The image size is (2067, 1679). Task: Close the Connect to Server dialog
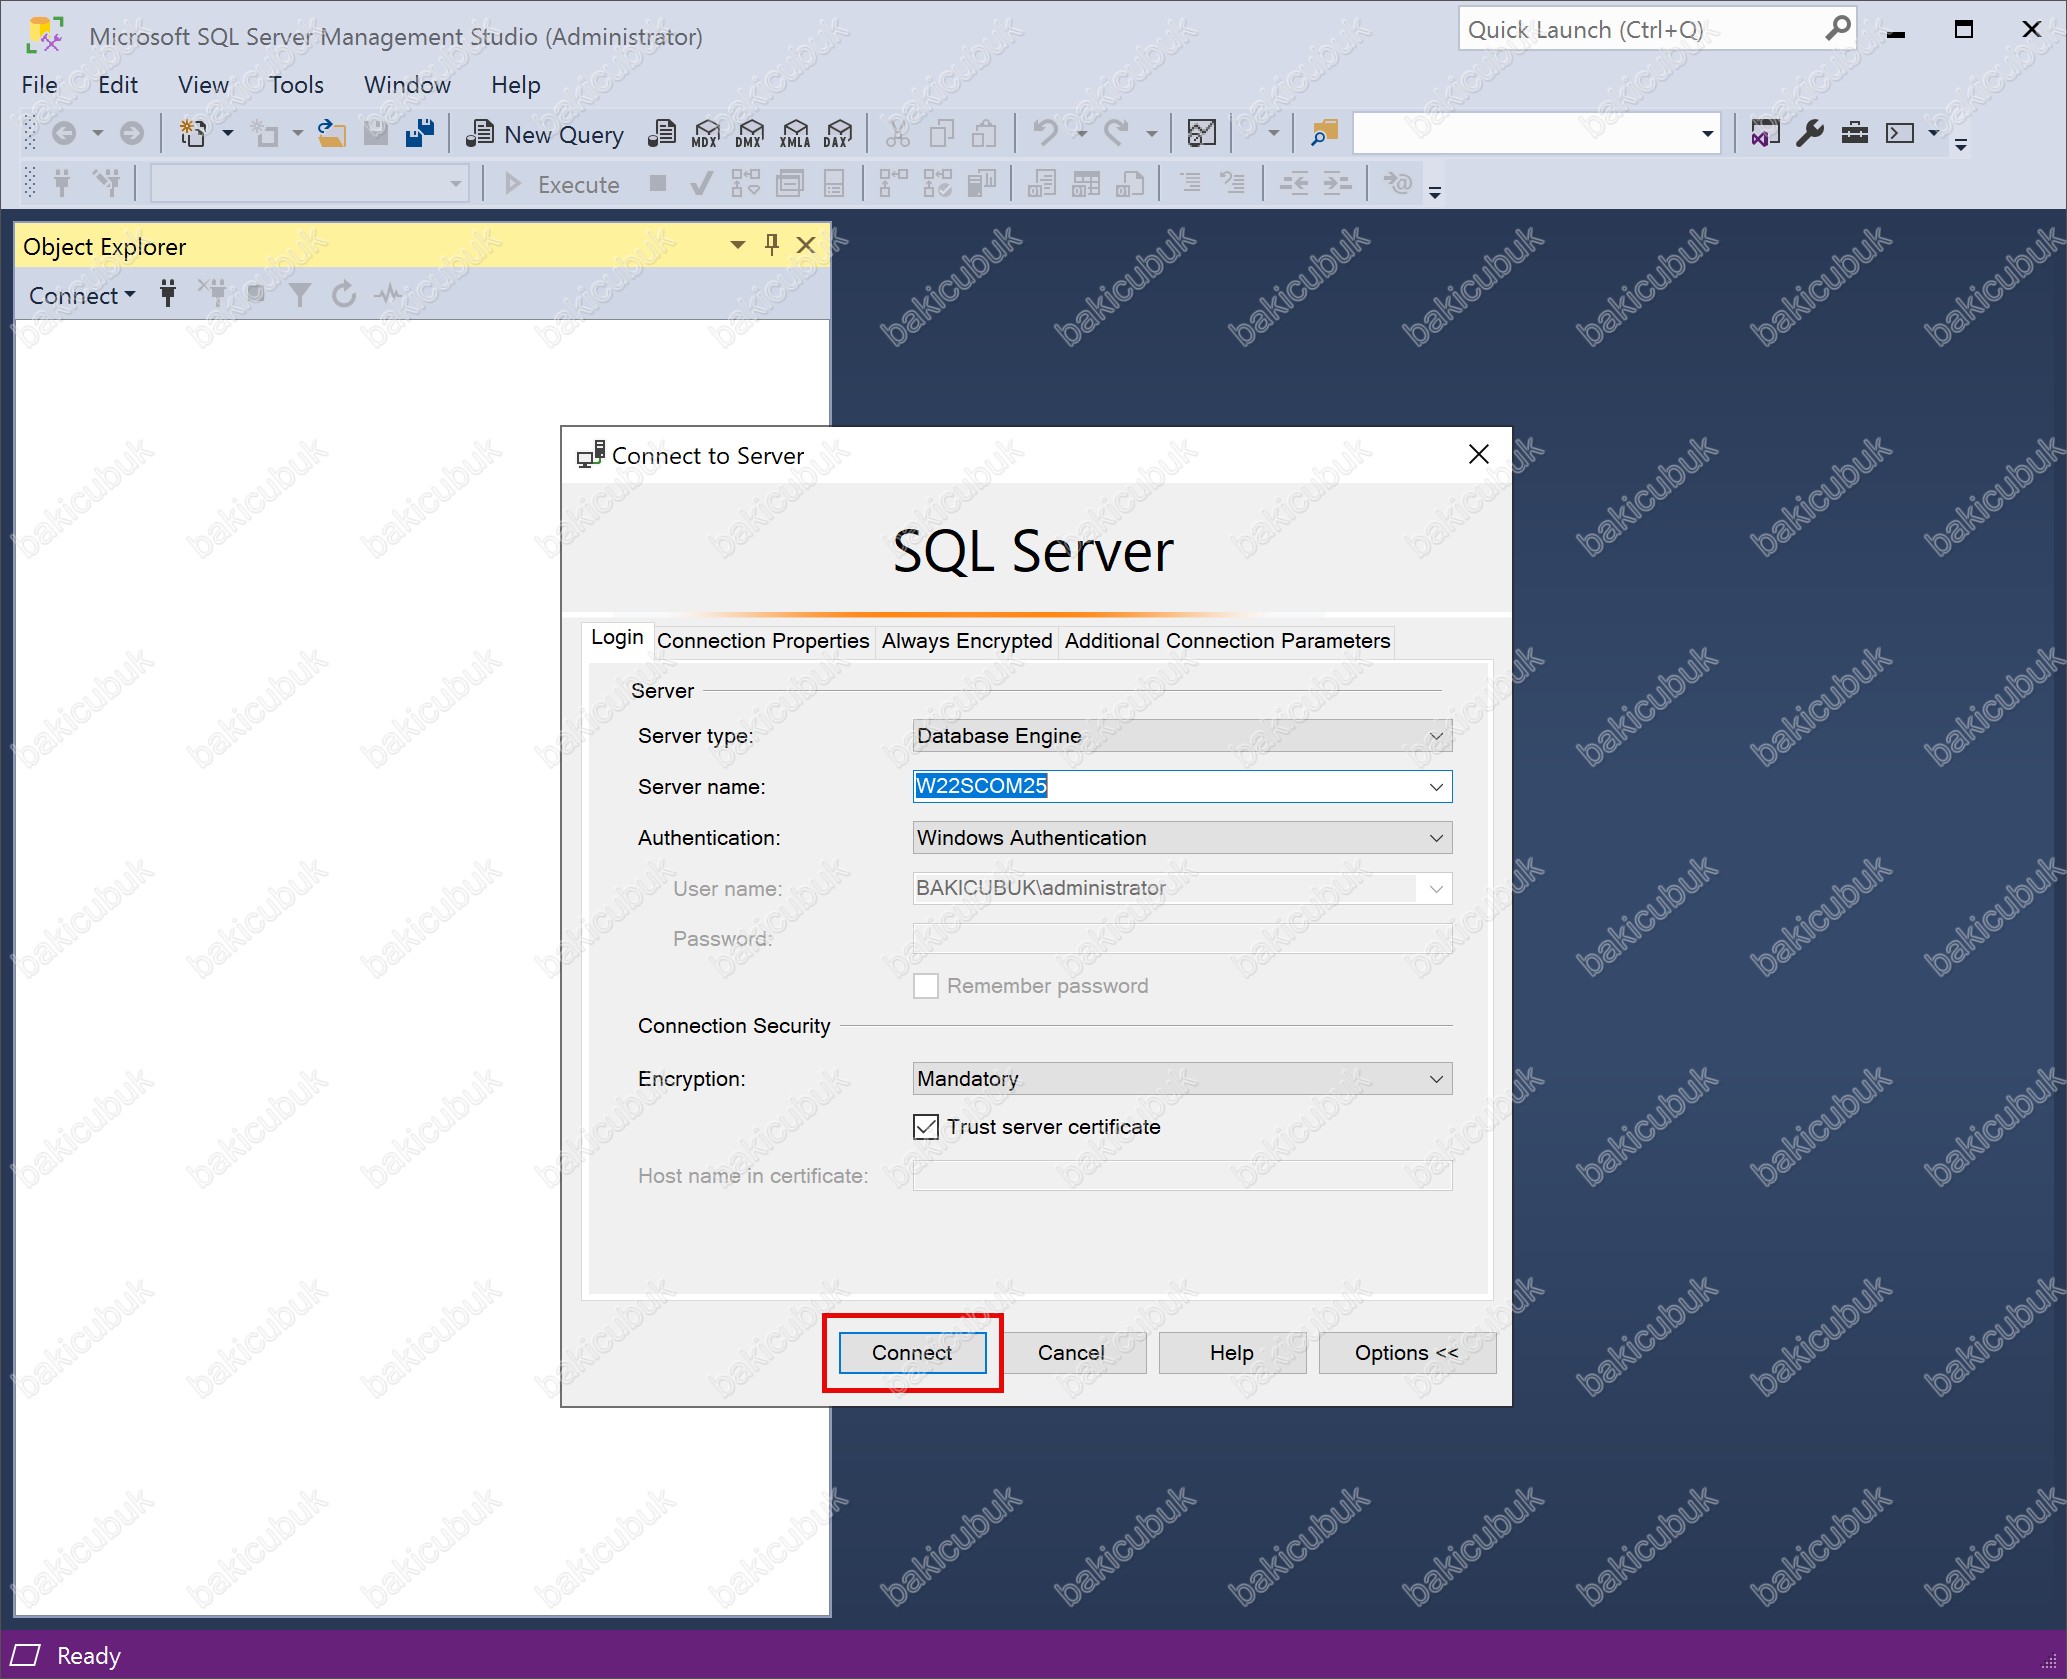(x=1479, y=455)
